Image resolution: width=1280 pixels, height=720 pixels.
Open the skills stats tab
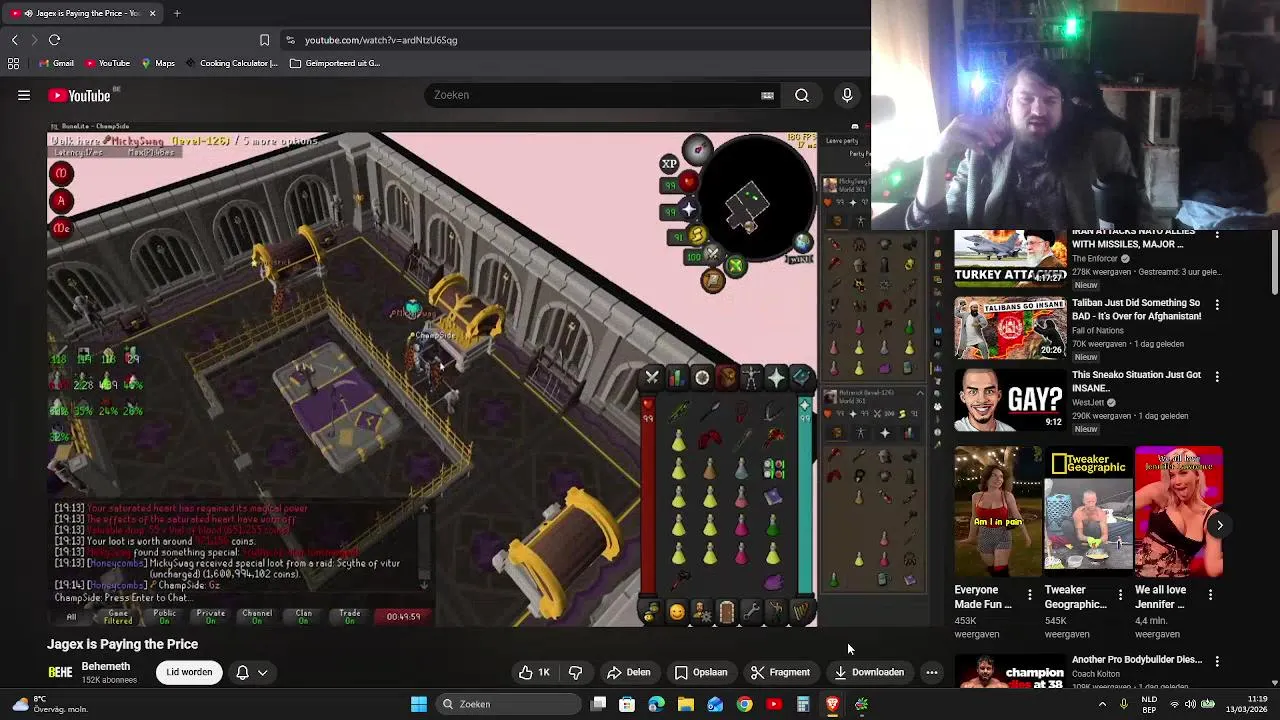pos(677,377)
